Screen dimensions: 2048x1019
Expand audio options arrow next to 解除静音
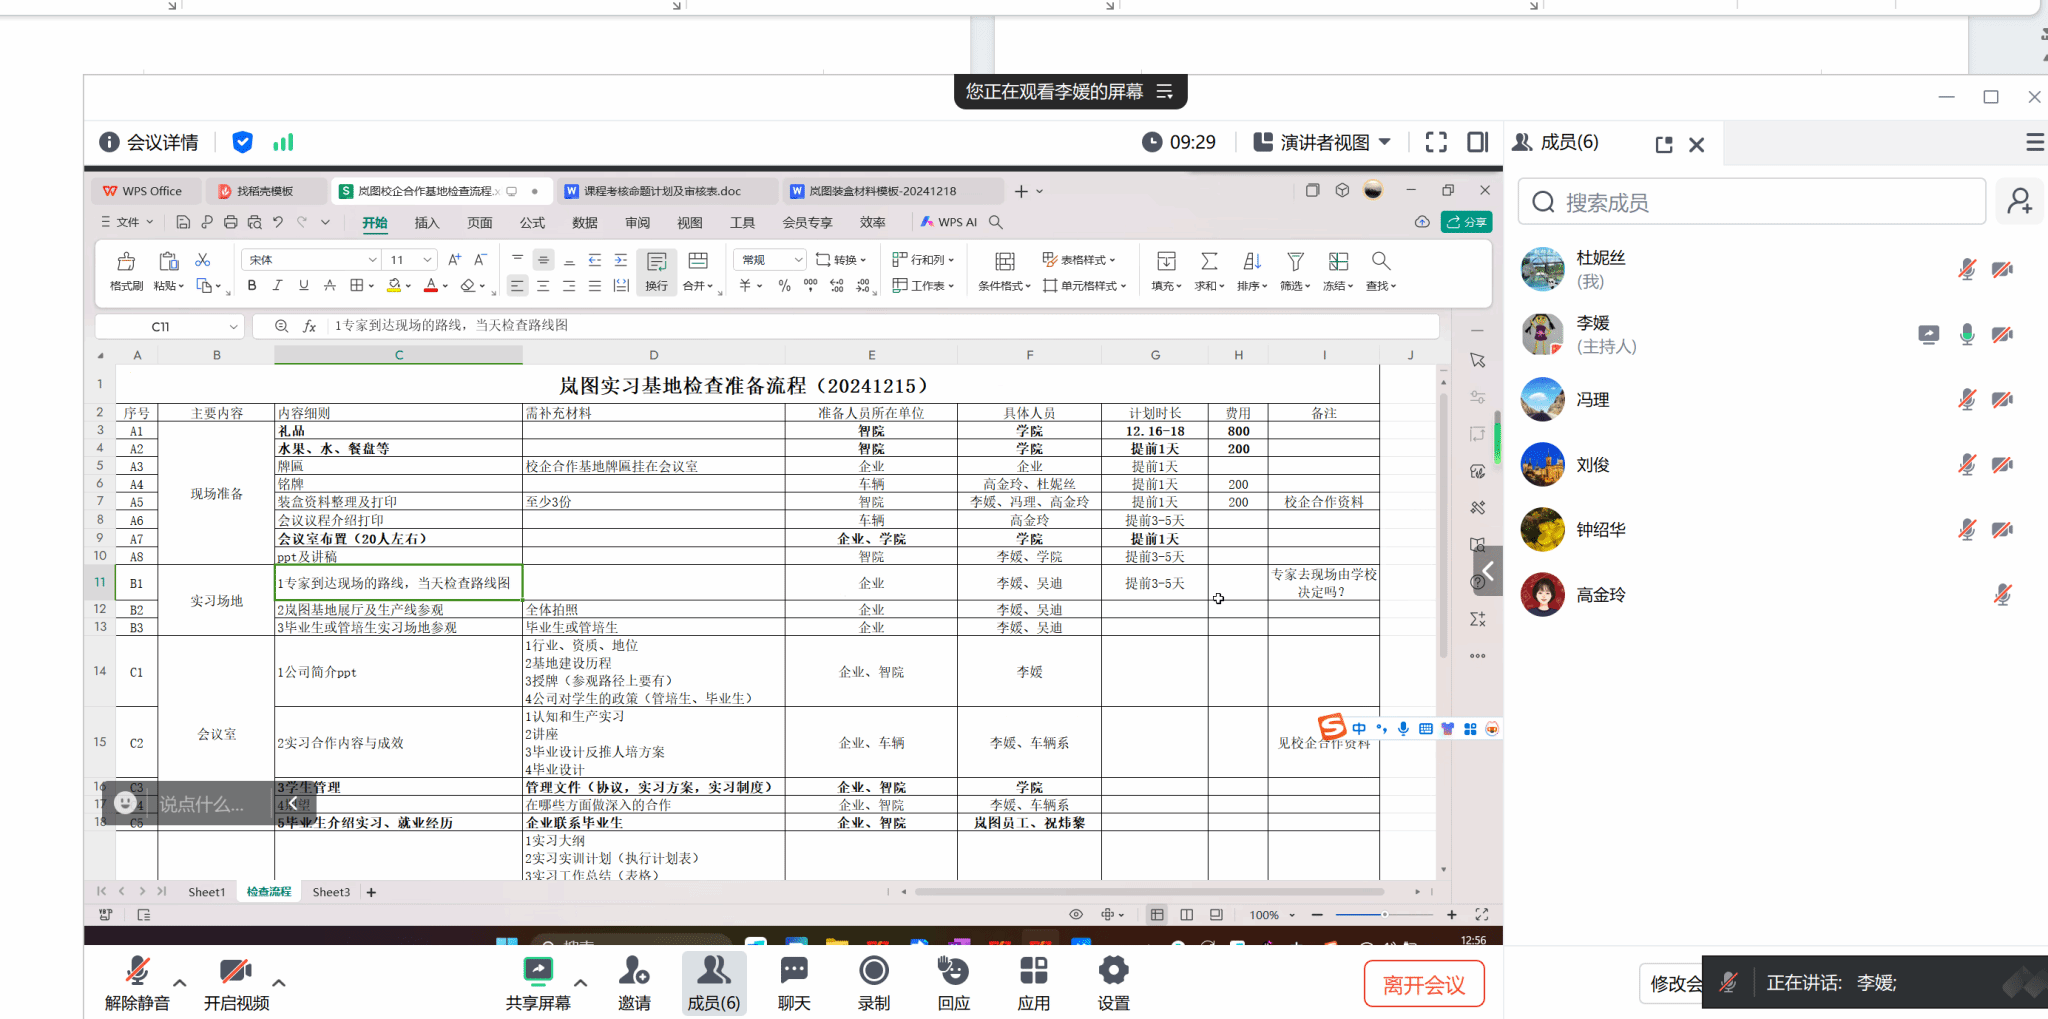[180, 982]
